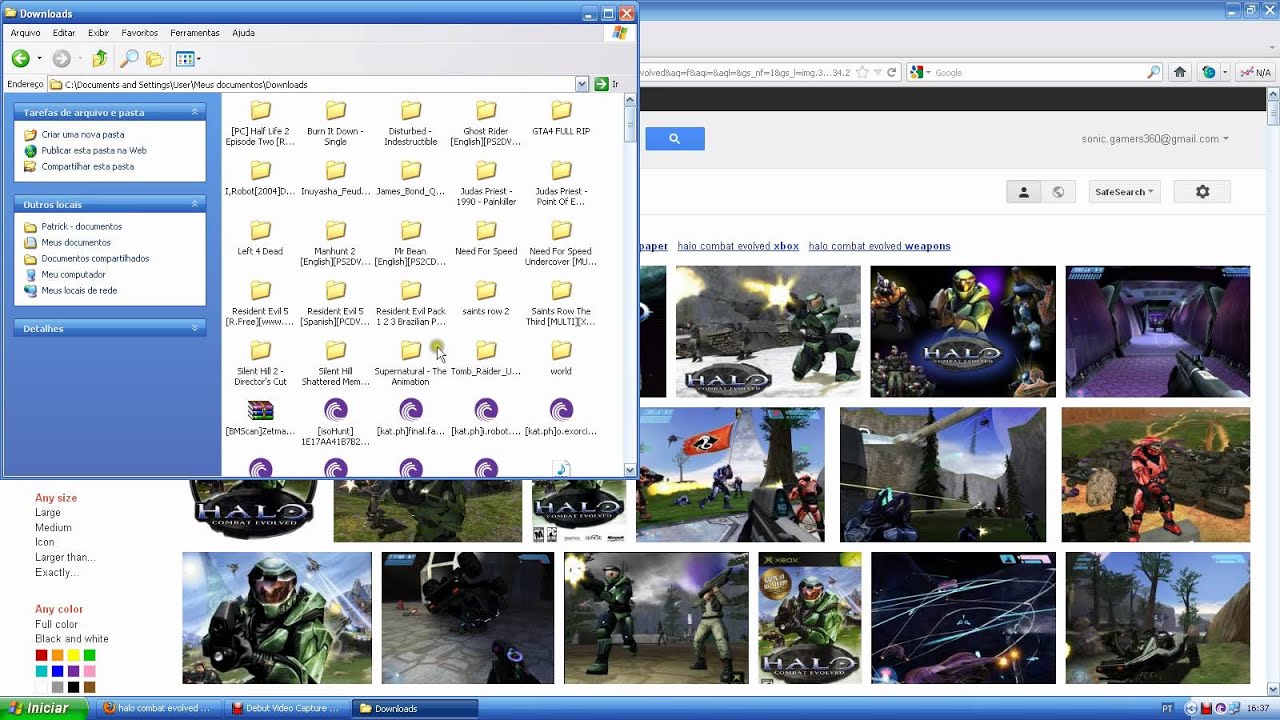Click the blue Google search button
Viewport: 1280px width, 720px height.
point(675,139)
